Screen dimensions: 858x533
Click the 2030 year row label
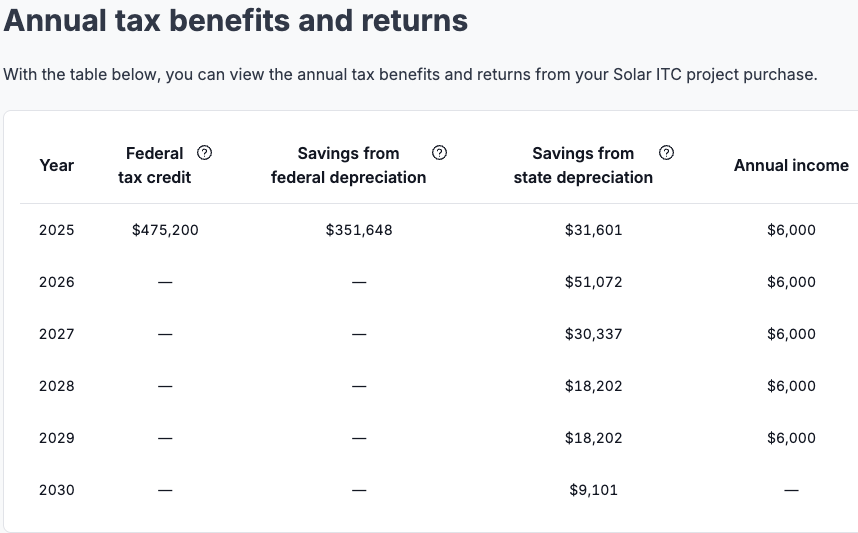click(x=57, y=490)
